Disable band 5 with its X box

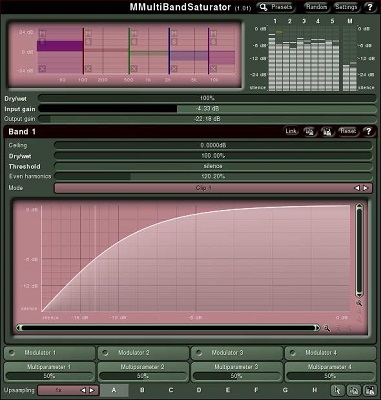click(214, 69)
